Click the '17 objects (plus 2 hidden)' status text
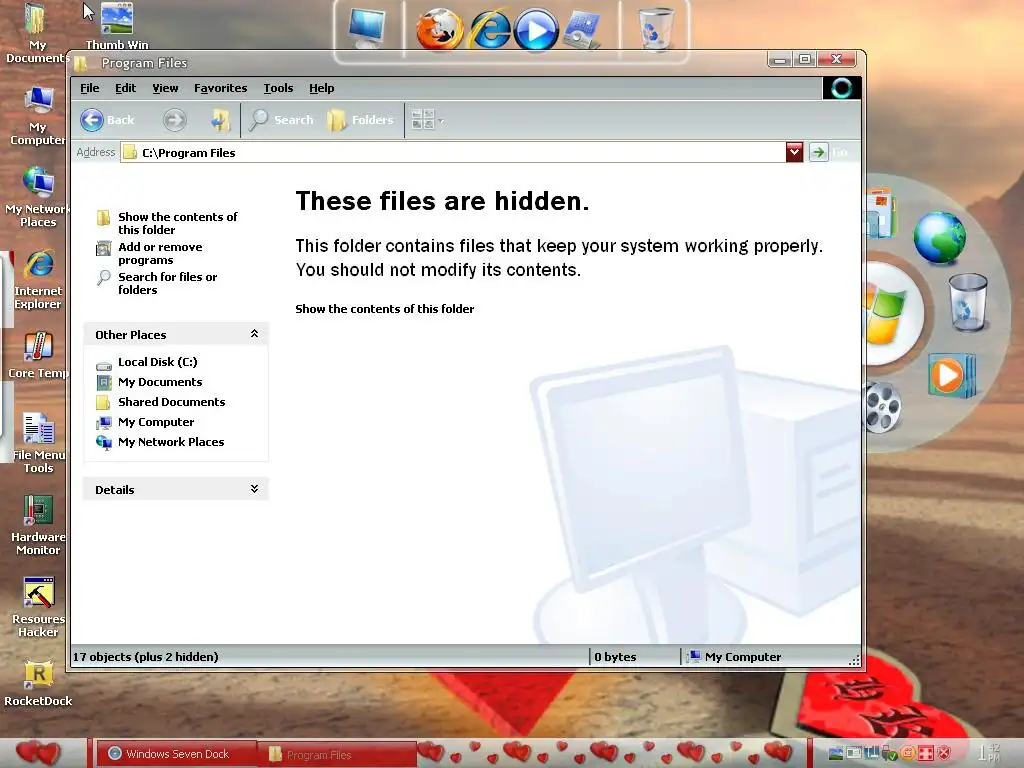This screenshot has height=768, width=1024. [x=146, y=657]
